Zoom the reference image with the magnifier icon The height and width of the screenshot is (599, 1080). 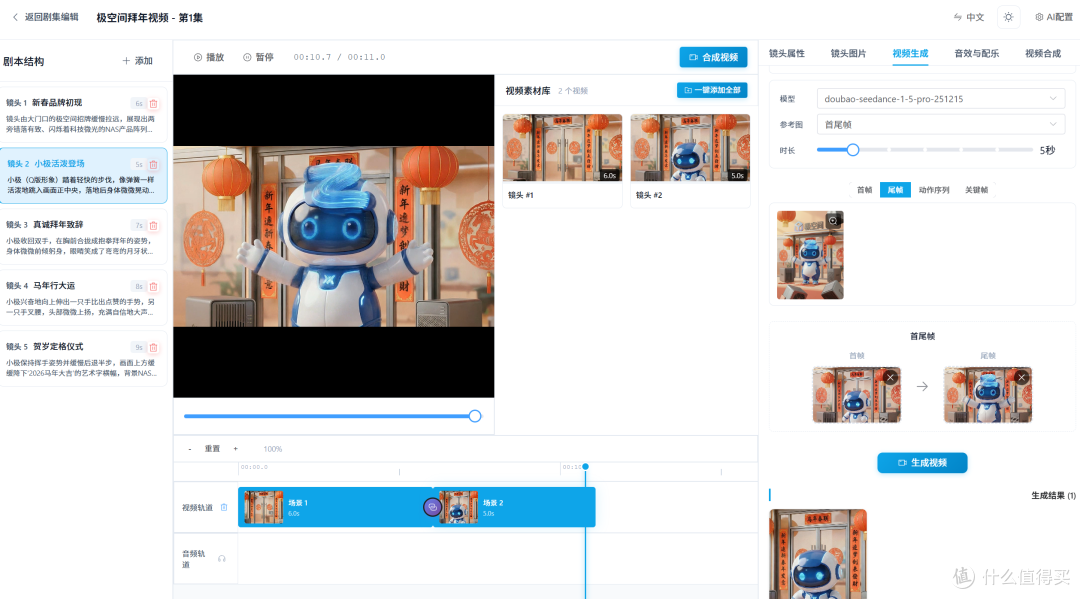coord(833,220)
